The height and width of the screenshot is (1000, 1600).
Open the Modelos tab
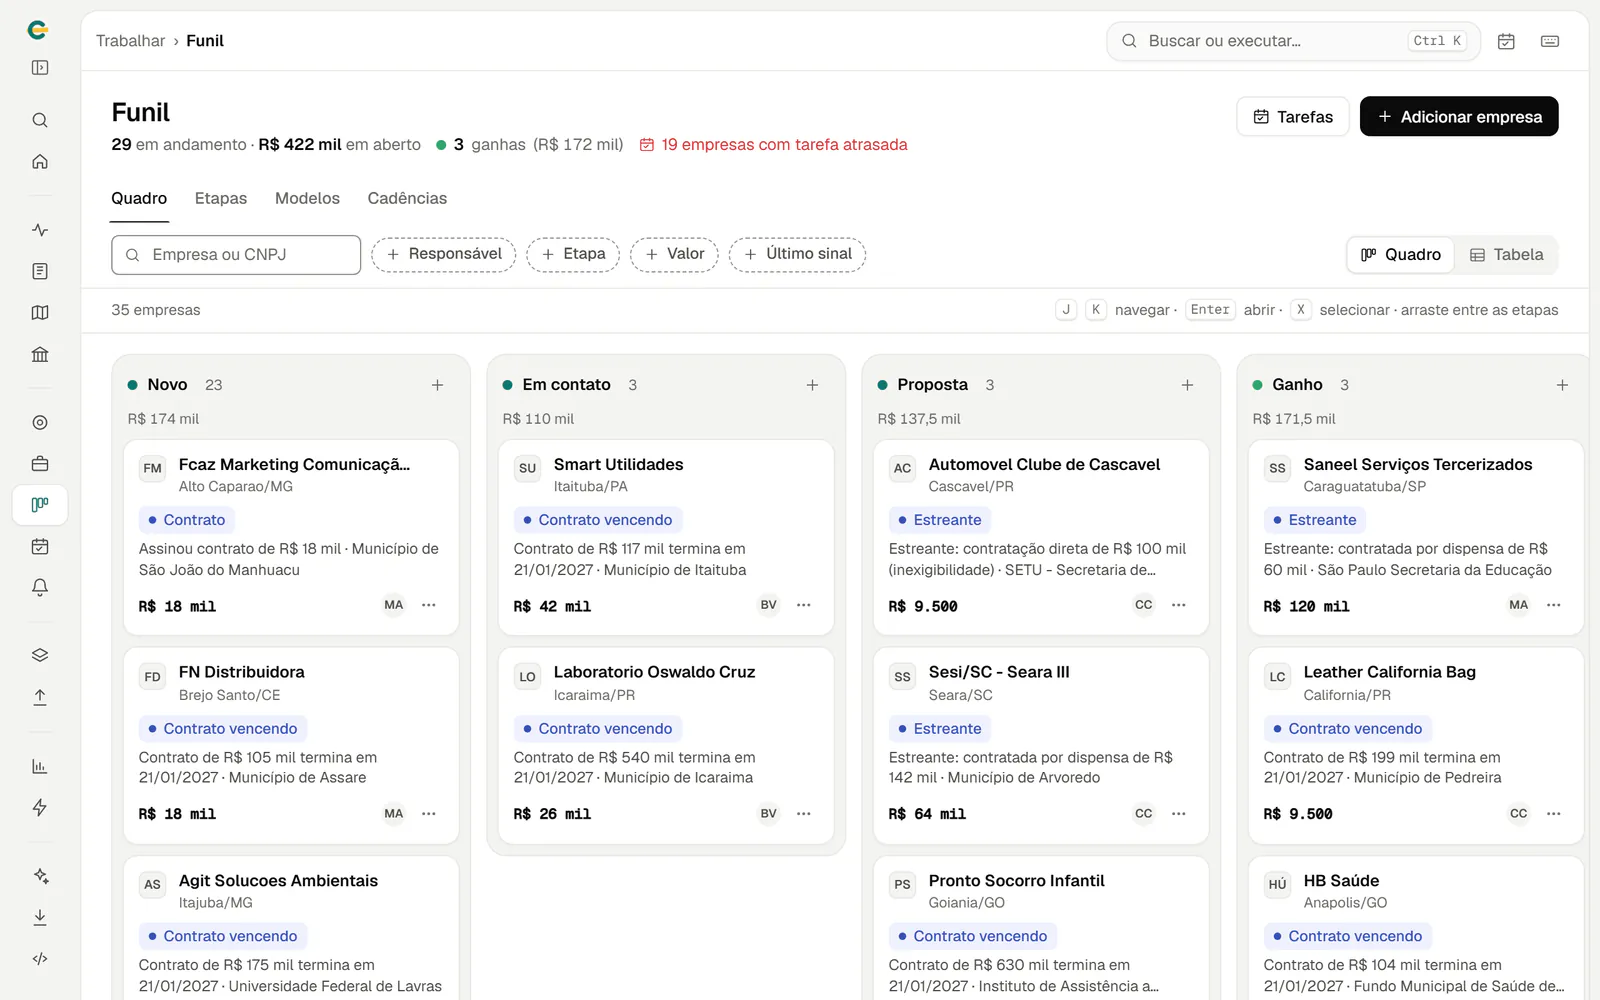[x=307, y=198]
